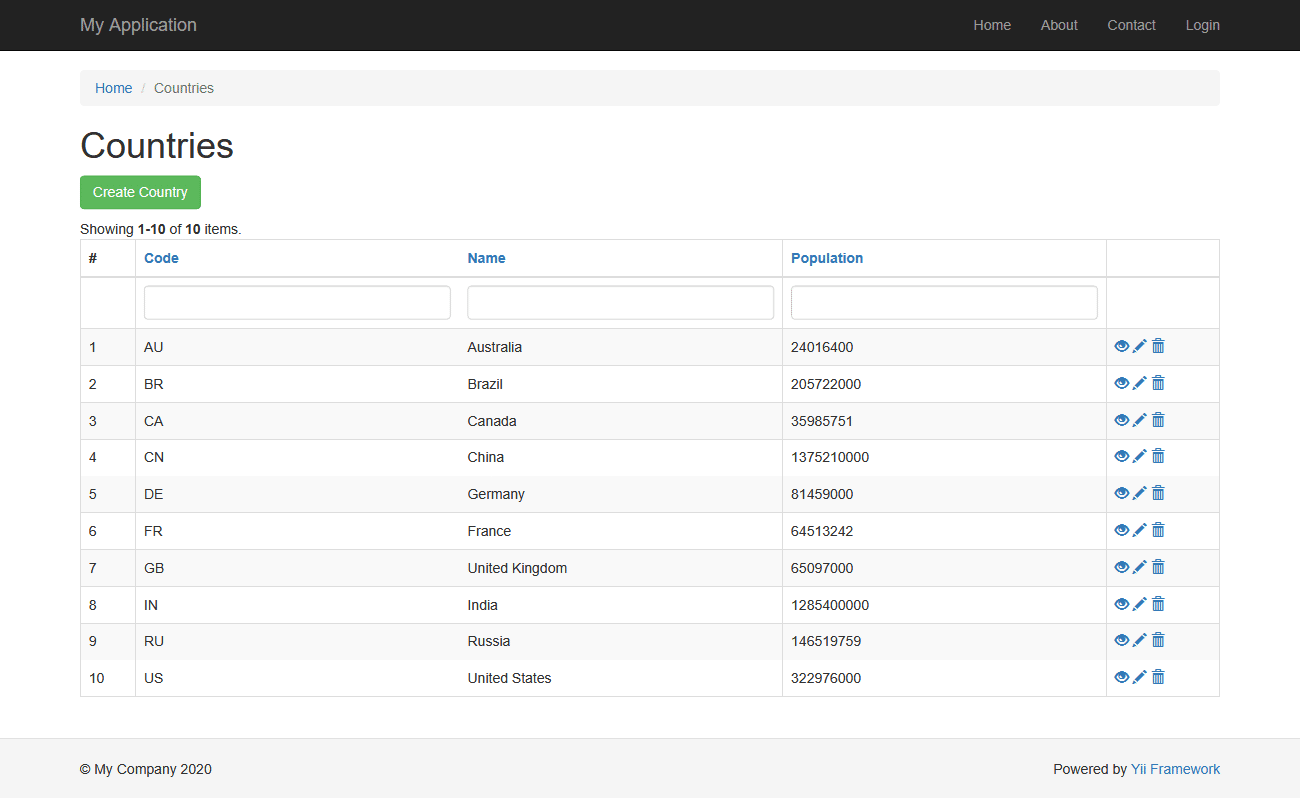Click the view eye icon for United Kingdom
Image resolution: width=1300 pixels, height=798 pixels.
[x=1122, y=567]
